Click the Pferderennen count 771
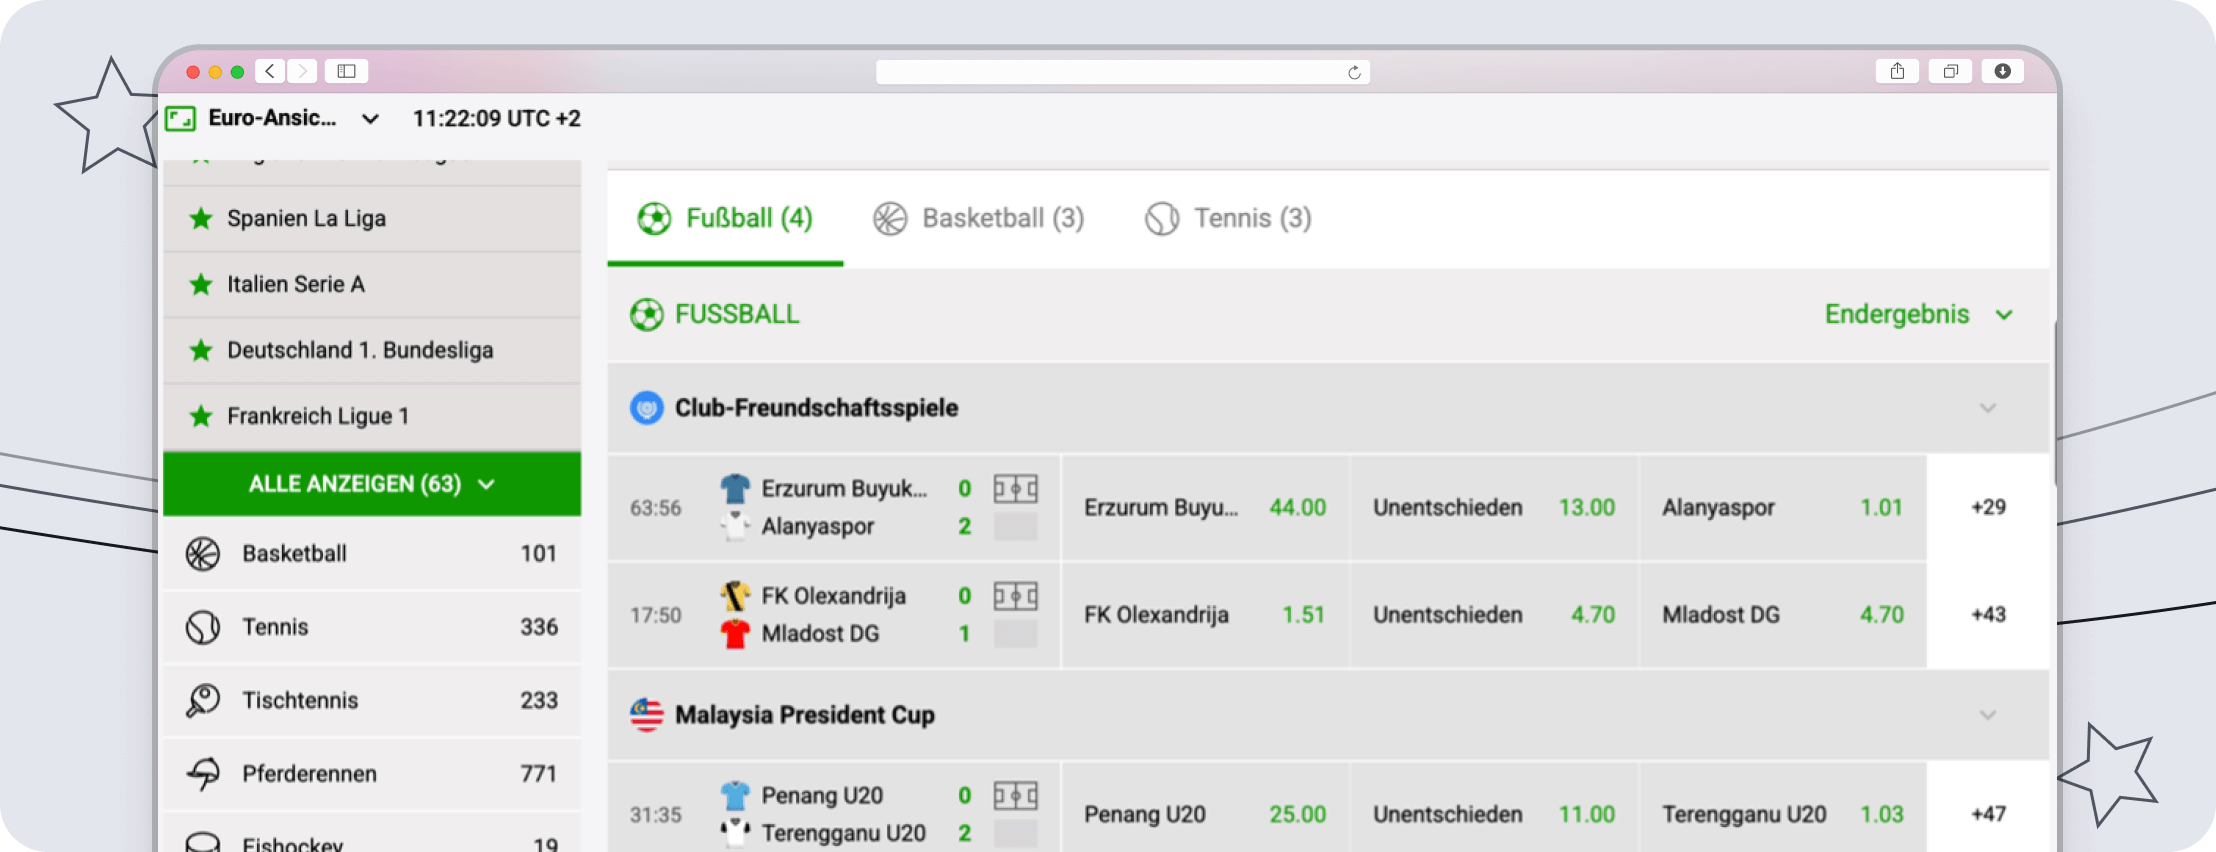The width and height of the screenshot is (2216, 852). (538, 773)
